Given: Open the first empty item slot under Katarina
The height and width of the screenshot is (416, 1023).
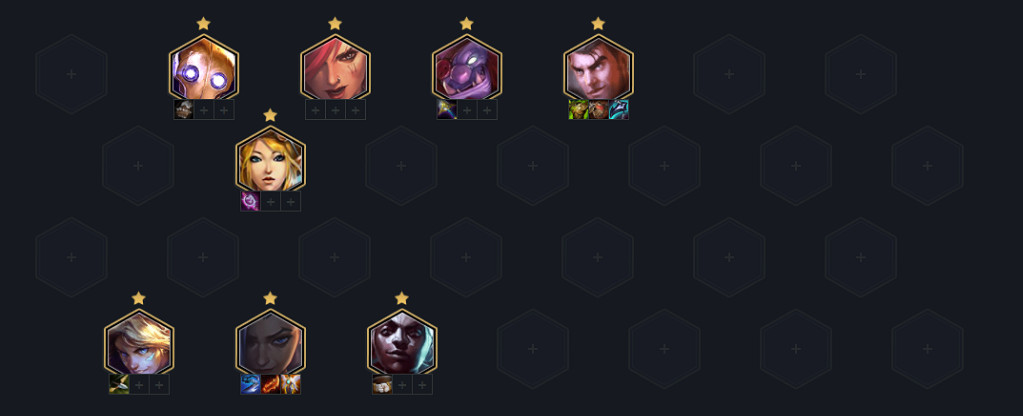Looking at the screenshot, I should click(315, 110).
